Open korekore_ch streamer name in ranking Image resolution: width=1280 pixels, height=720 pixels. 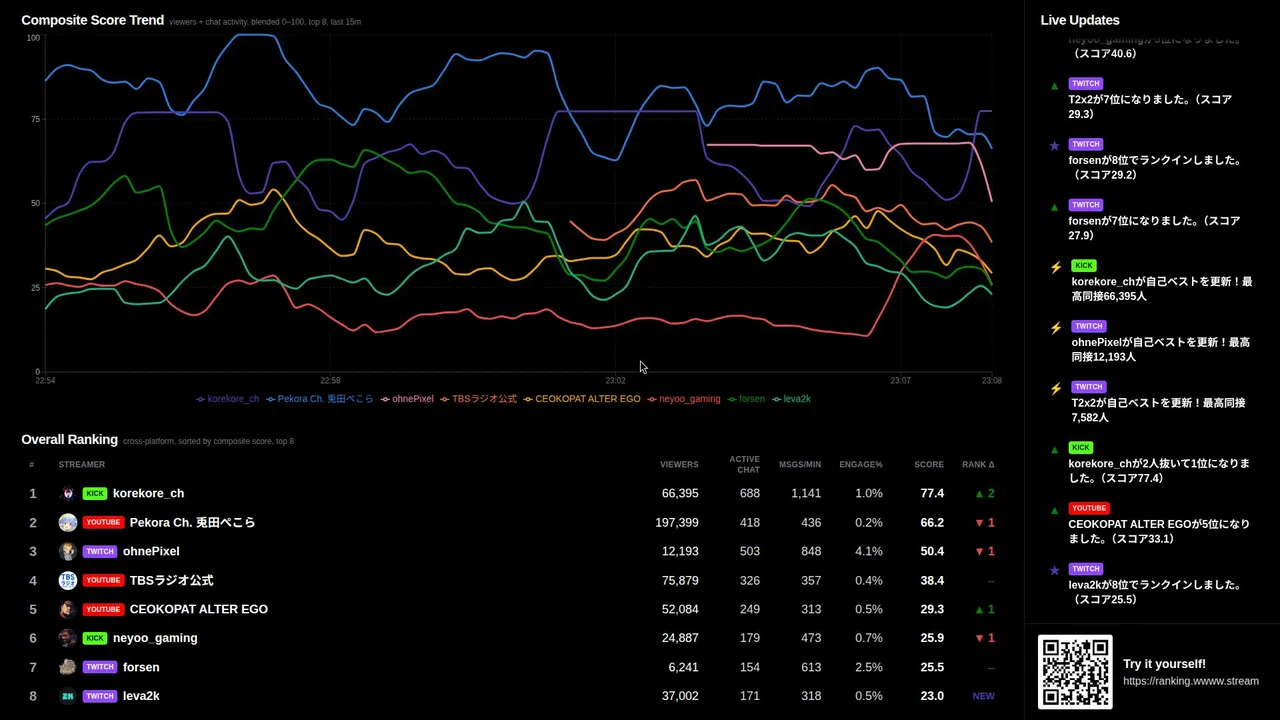pos(148,493)
